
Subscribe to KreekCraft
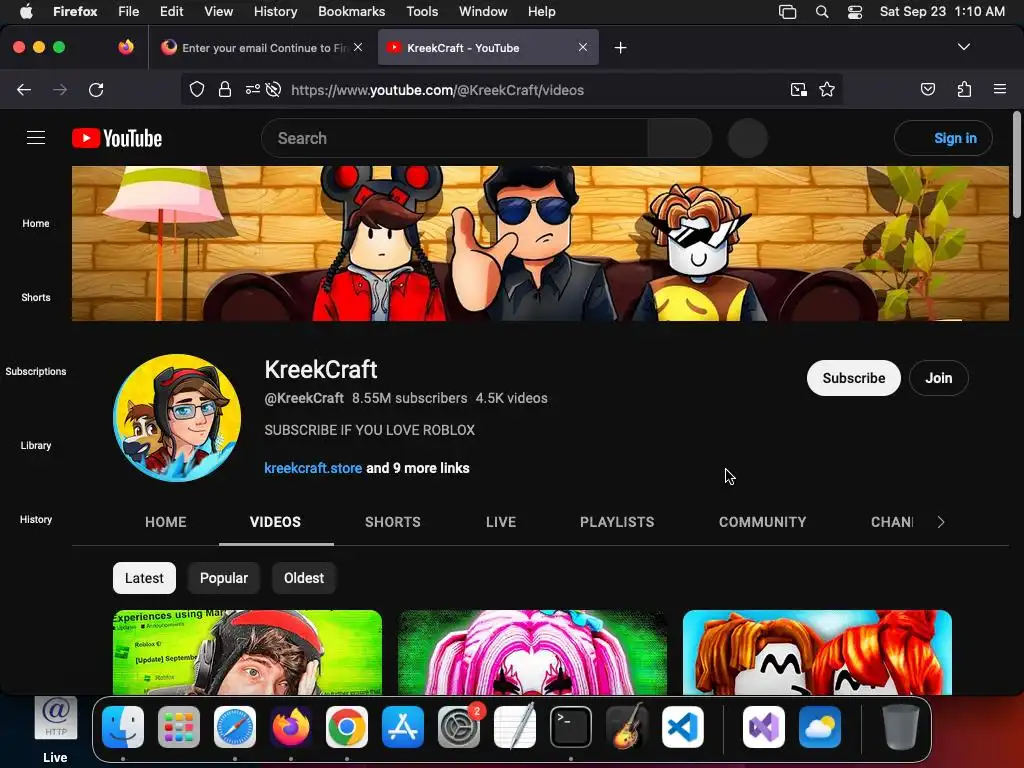(854, 378)
